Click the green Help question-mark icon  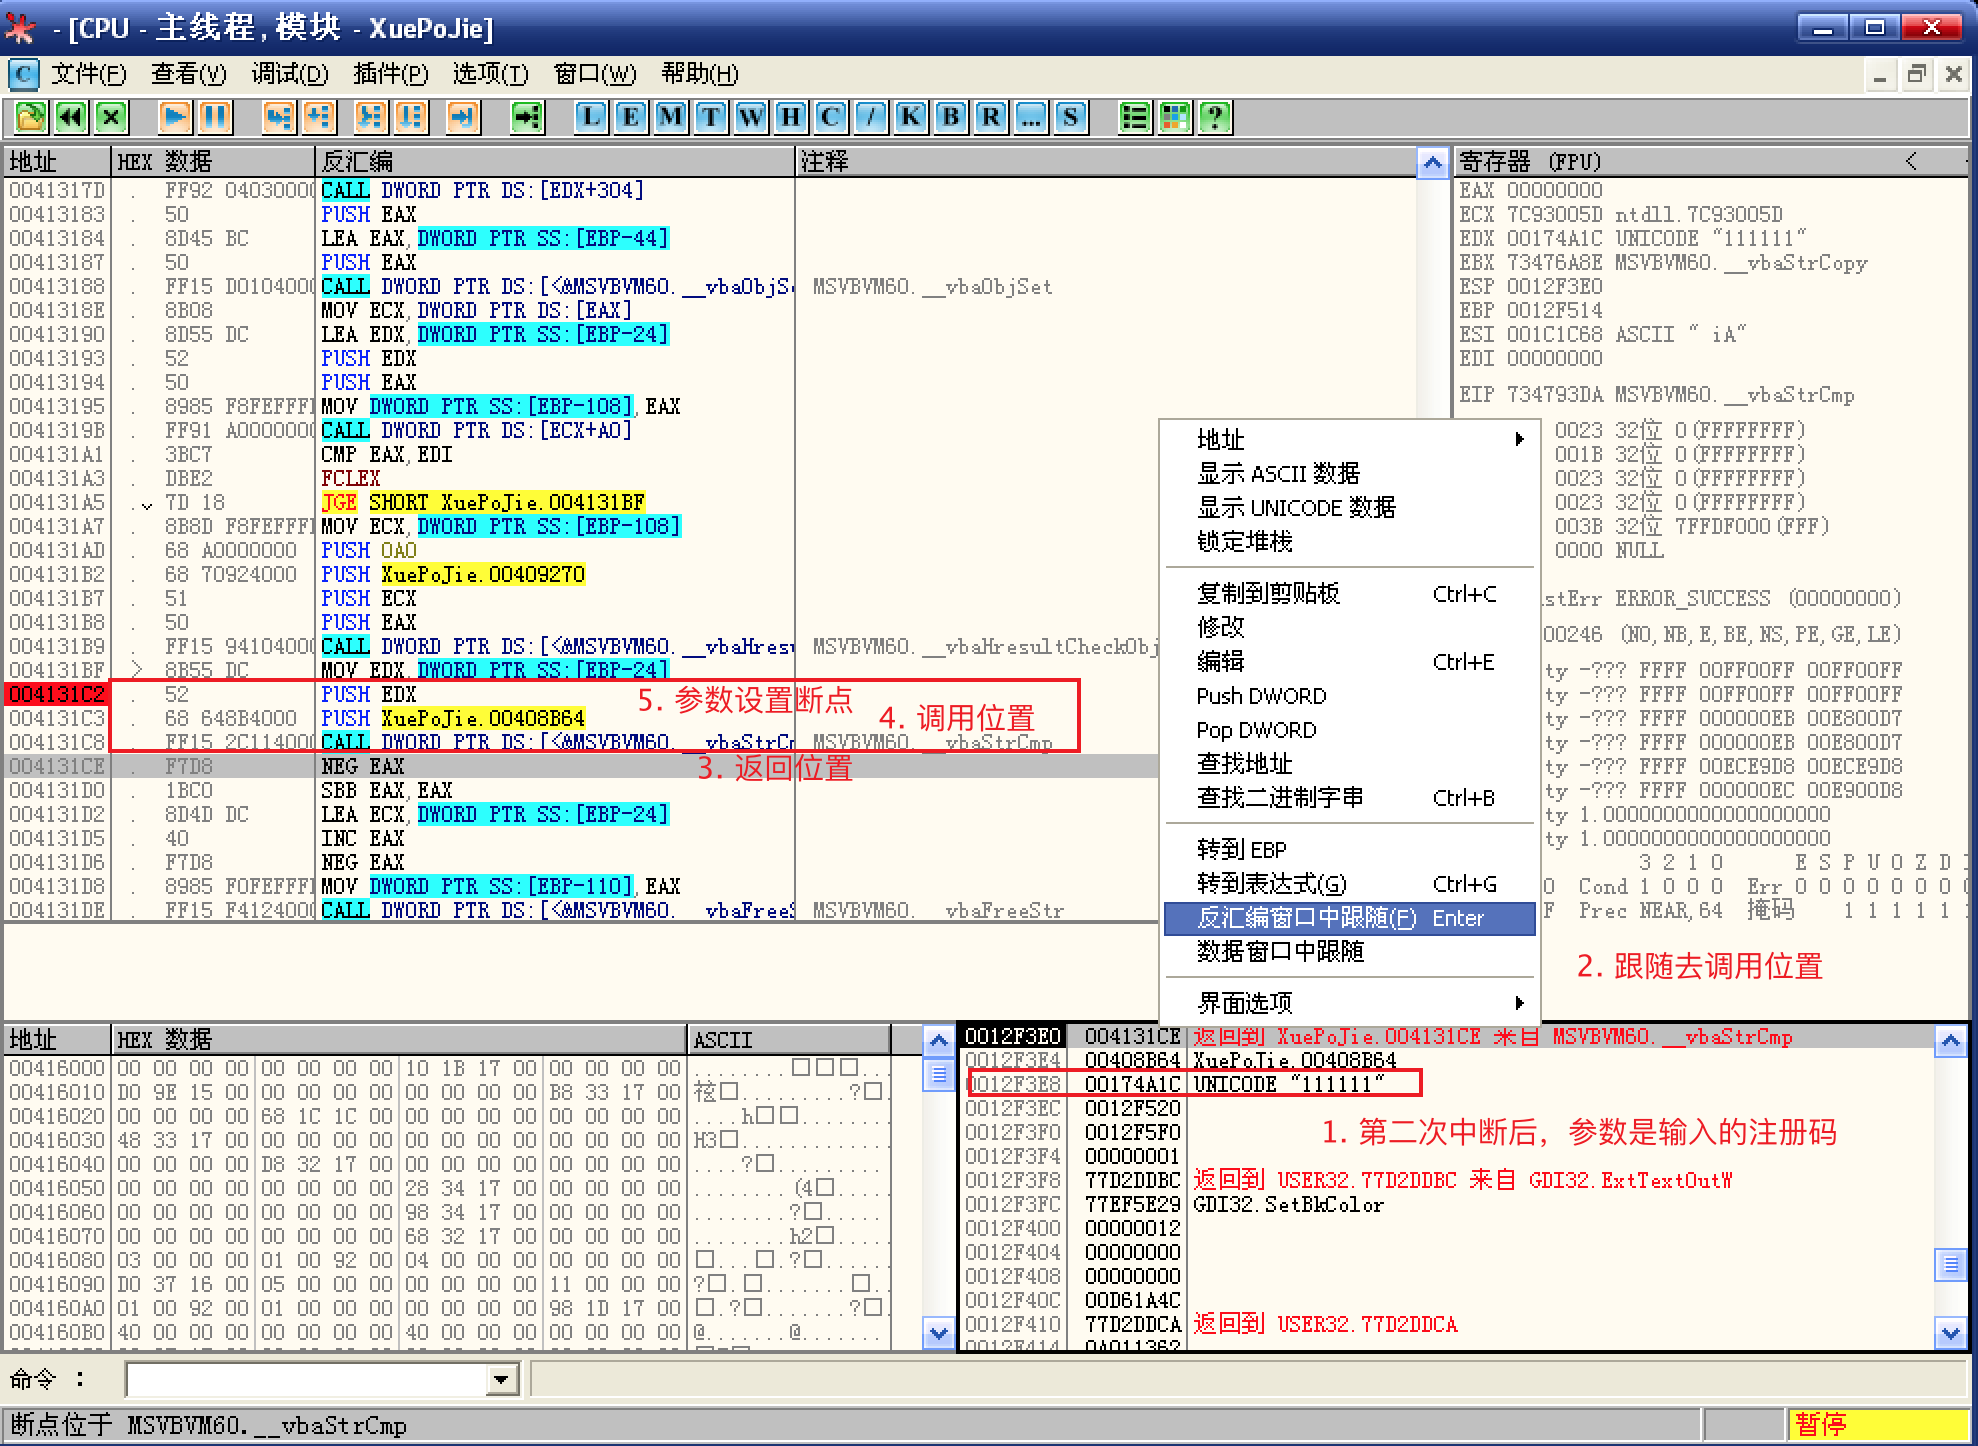point(1215,118)
